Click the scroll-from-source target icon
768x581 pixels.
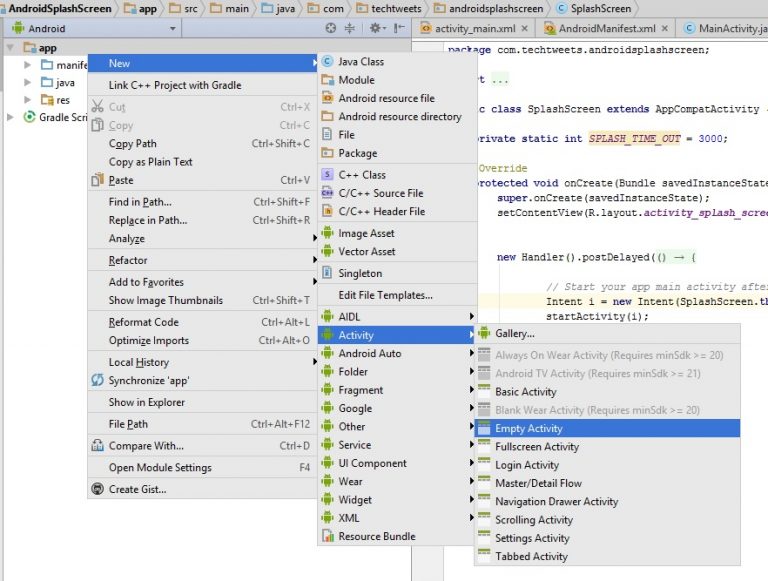(x=331, y=29)
